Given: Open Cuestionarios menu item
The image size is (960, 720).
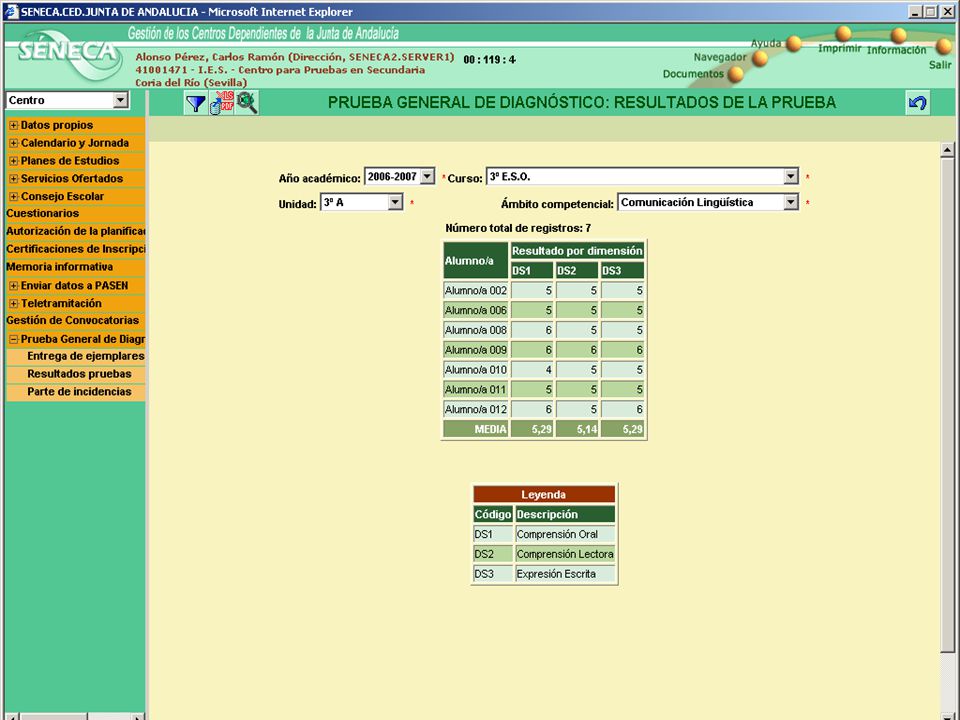Looking at the screenshot, I should pyautogui.click(x=42, y=213).
